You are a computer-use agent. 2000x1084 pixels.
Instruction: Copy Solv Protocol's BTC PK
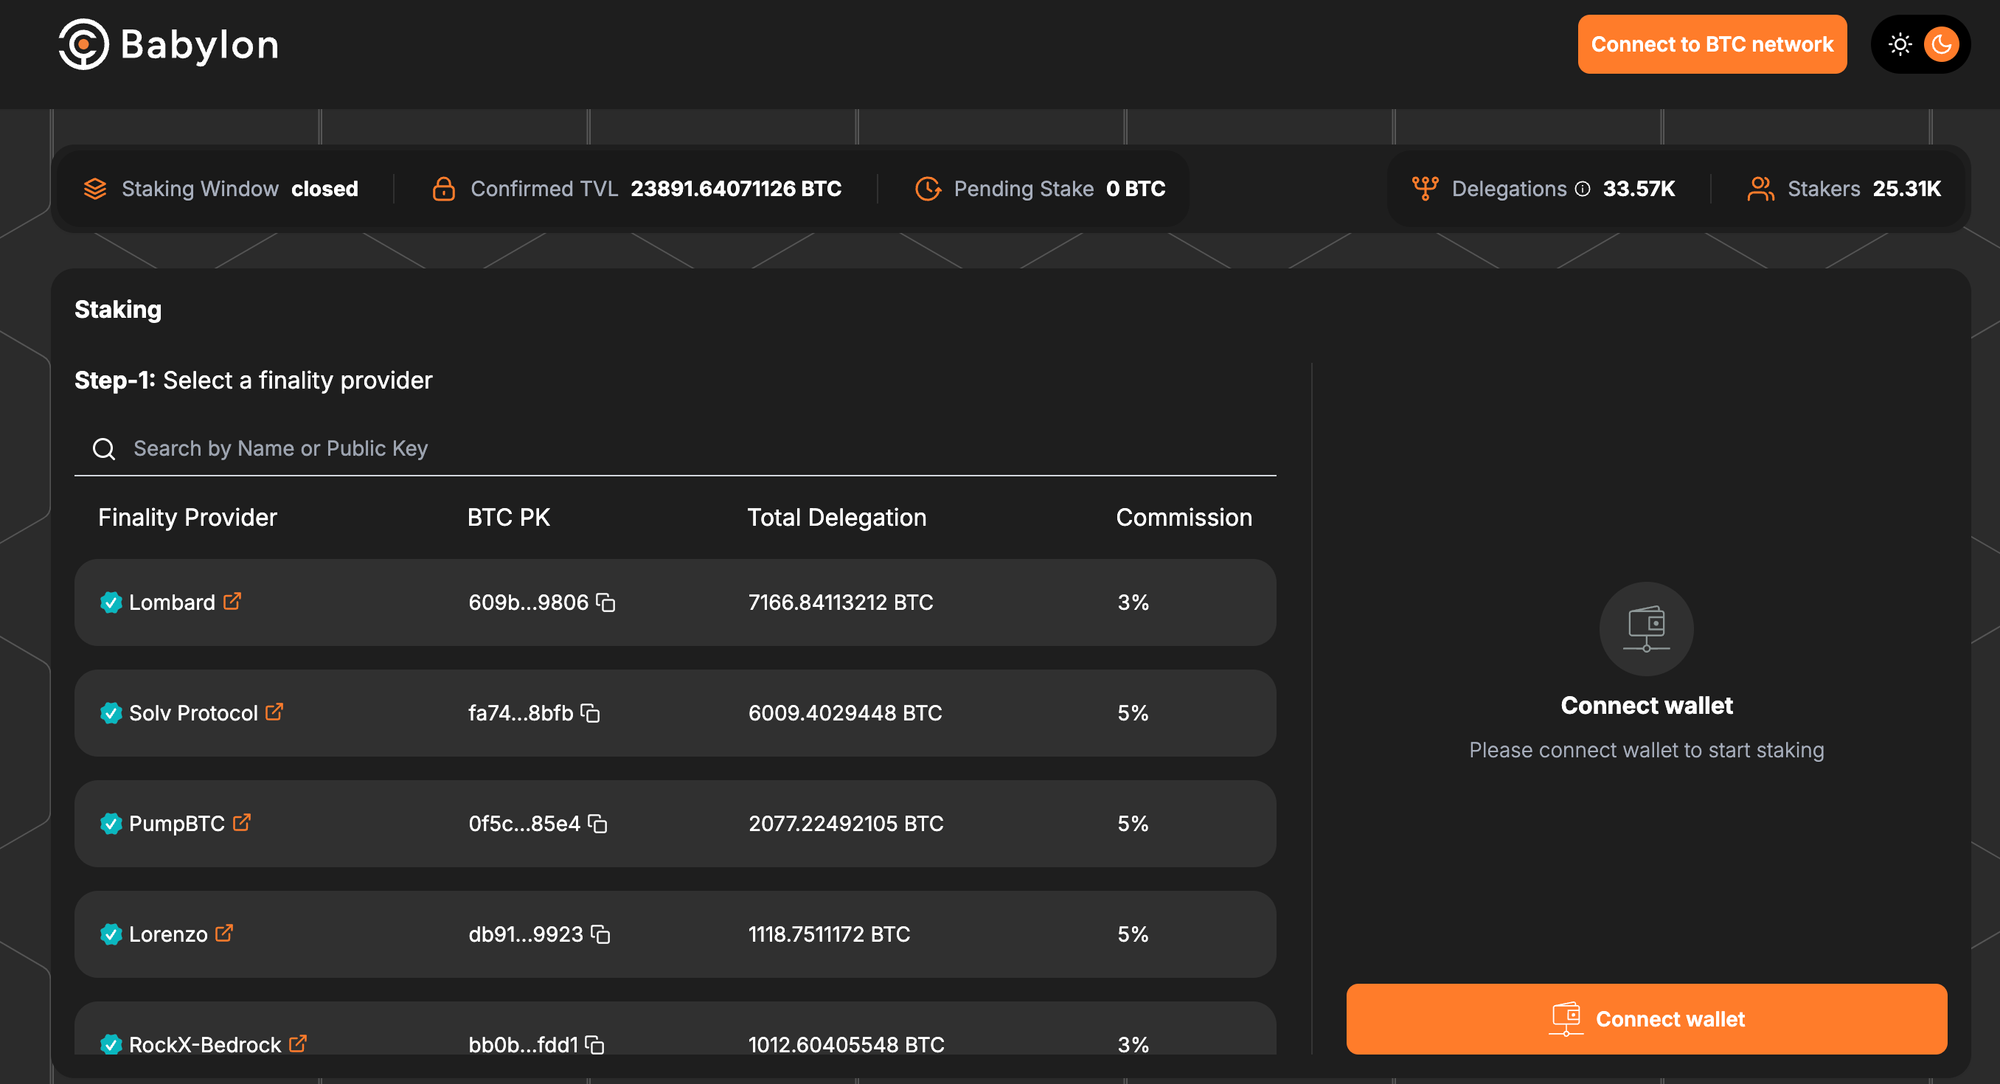[x=590, y=713]
